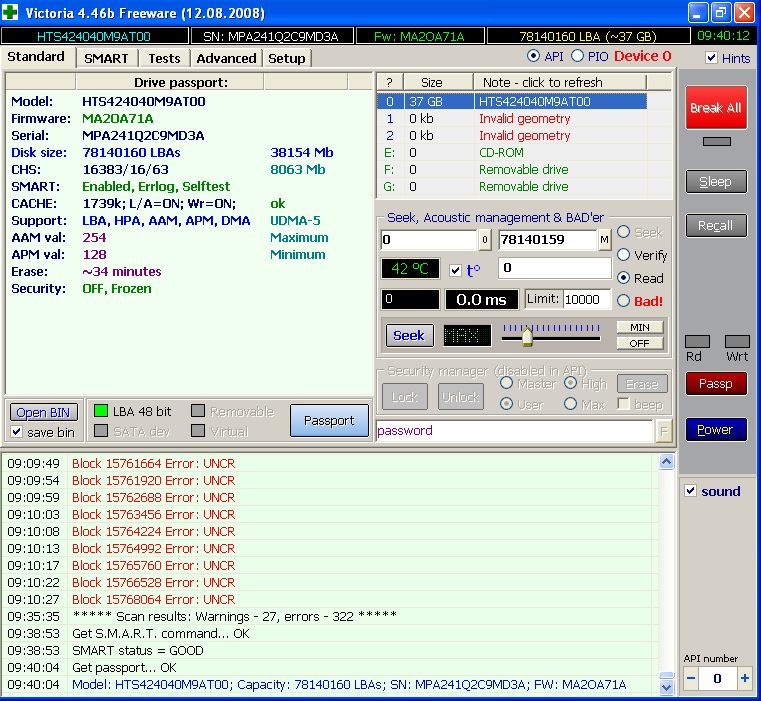Viewport: 761px width, 701px height.
Task: Click the MAX acoustic display
Action: pos(467,335)
